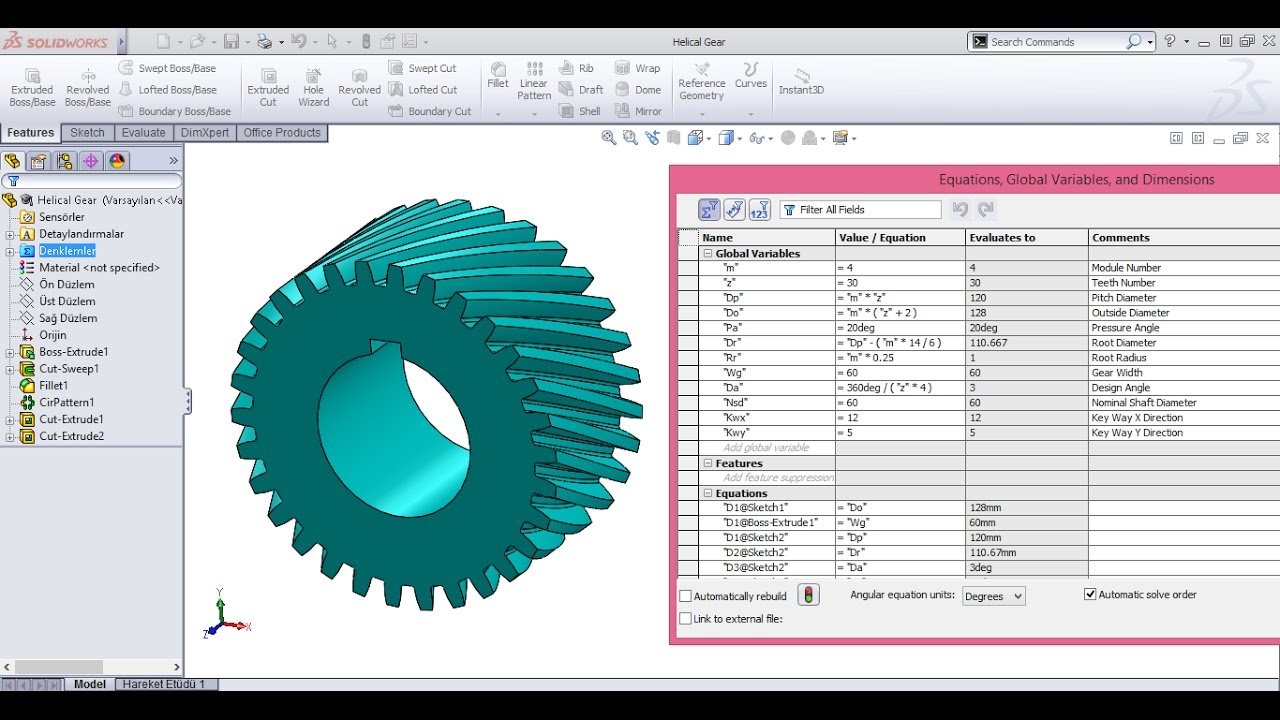Activate the Fillet tool
The width and height of the screenshot is (1280, 720).
pyautogui.click(x=497, y=80)
